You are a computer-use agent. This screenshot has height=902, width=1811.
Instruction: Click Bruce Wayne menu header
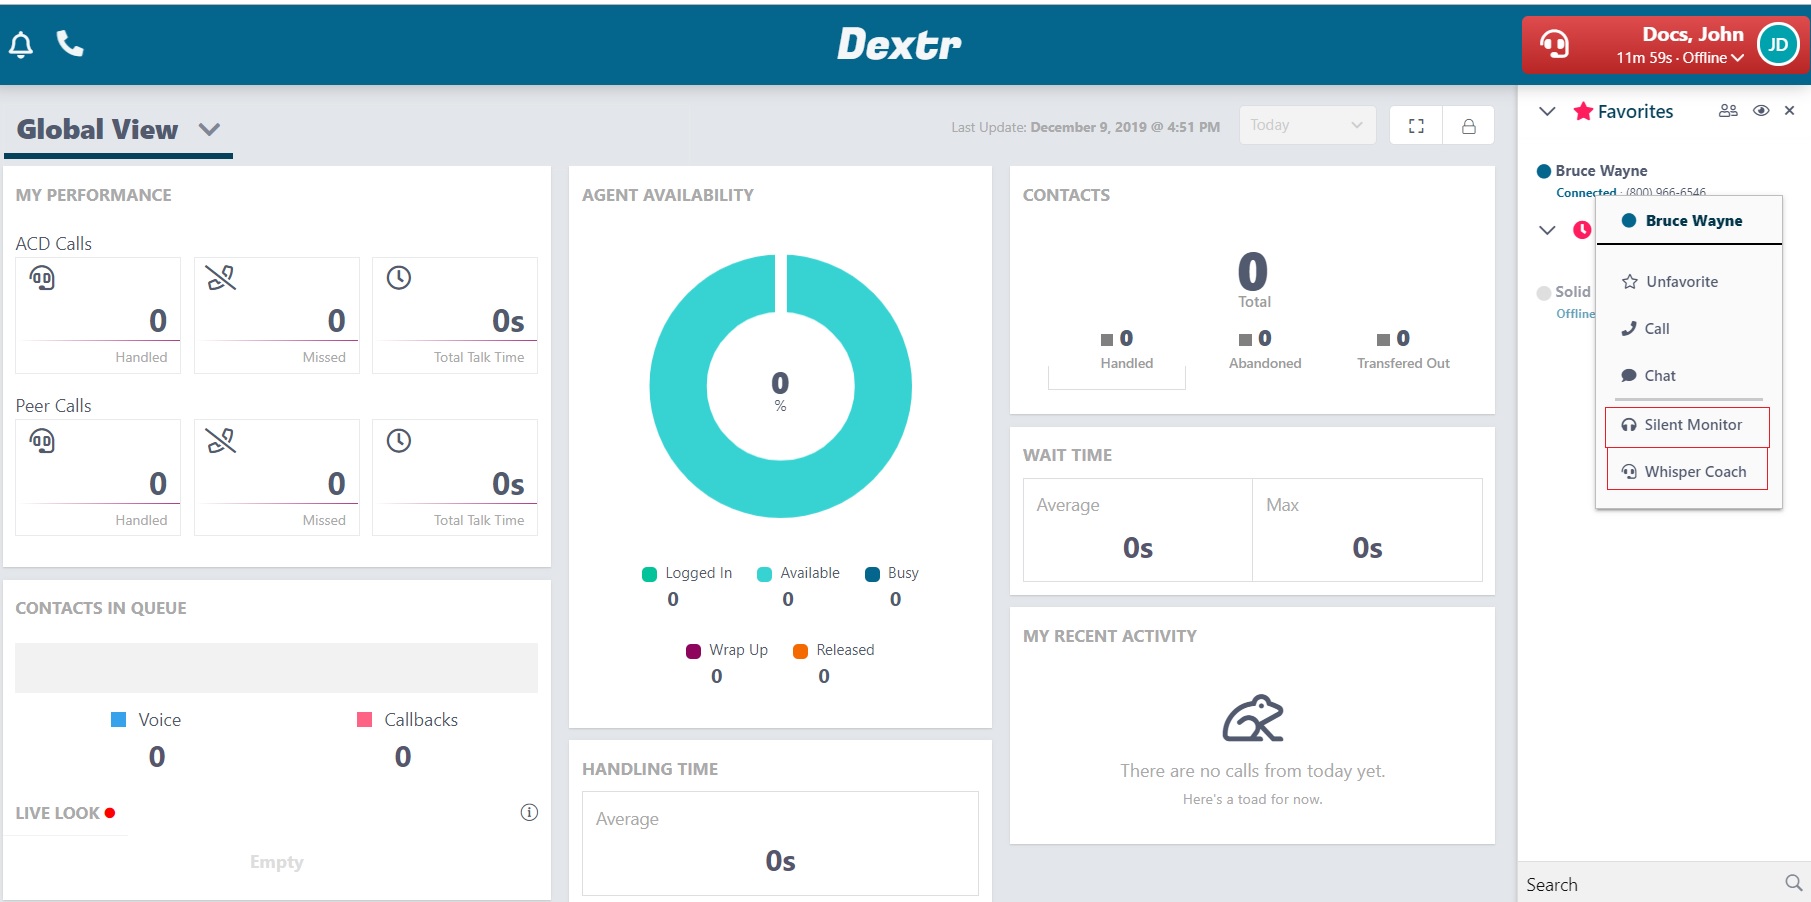(1689, 221)
